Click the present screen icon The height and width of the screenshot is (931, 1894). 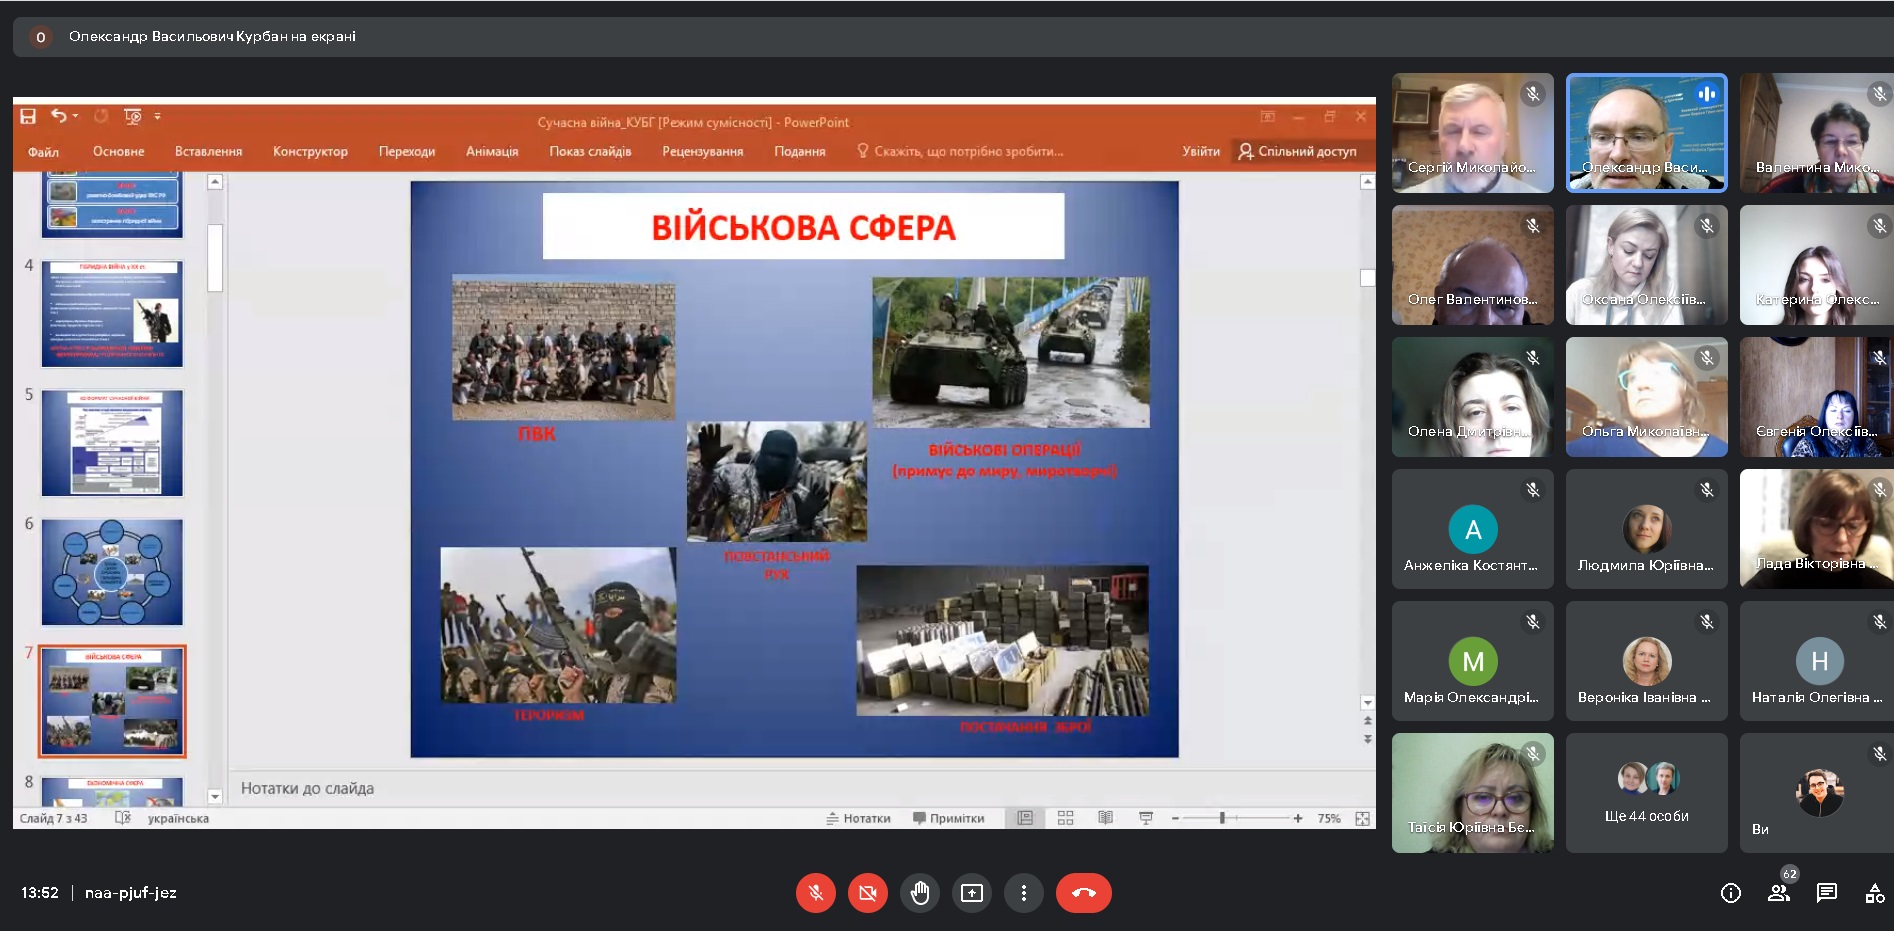click(972, 893)
